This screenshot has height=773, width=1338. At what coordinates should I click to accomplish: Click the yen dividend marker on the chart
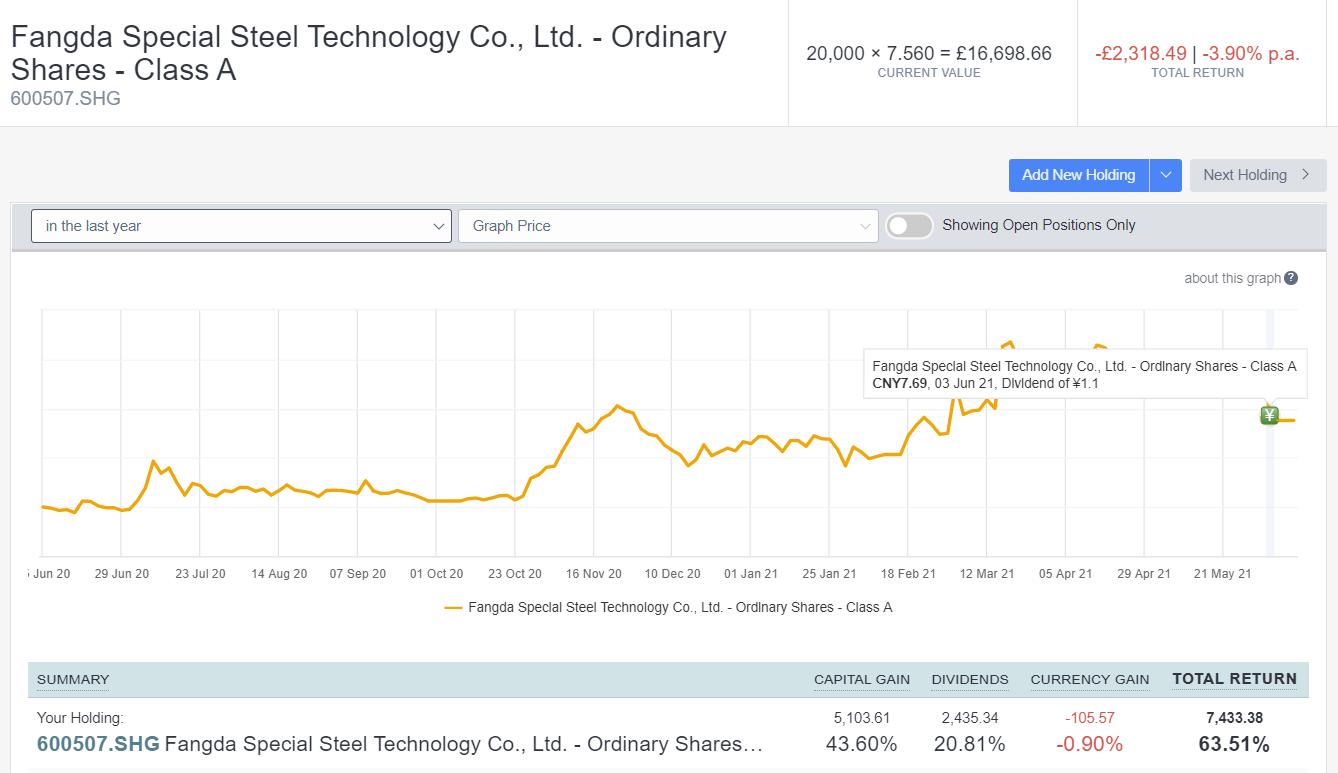tap(1269, 414)
